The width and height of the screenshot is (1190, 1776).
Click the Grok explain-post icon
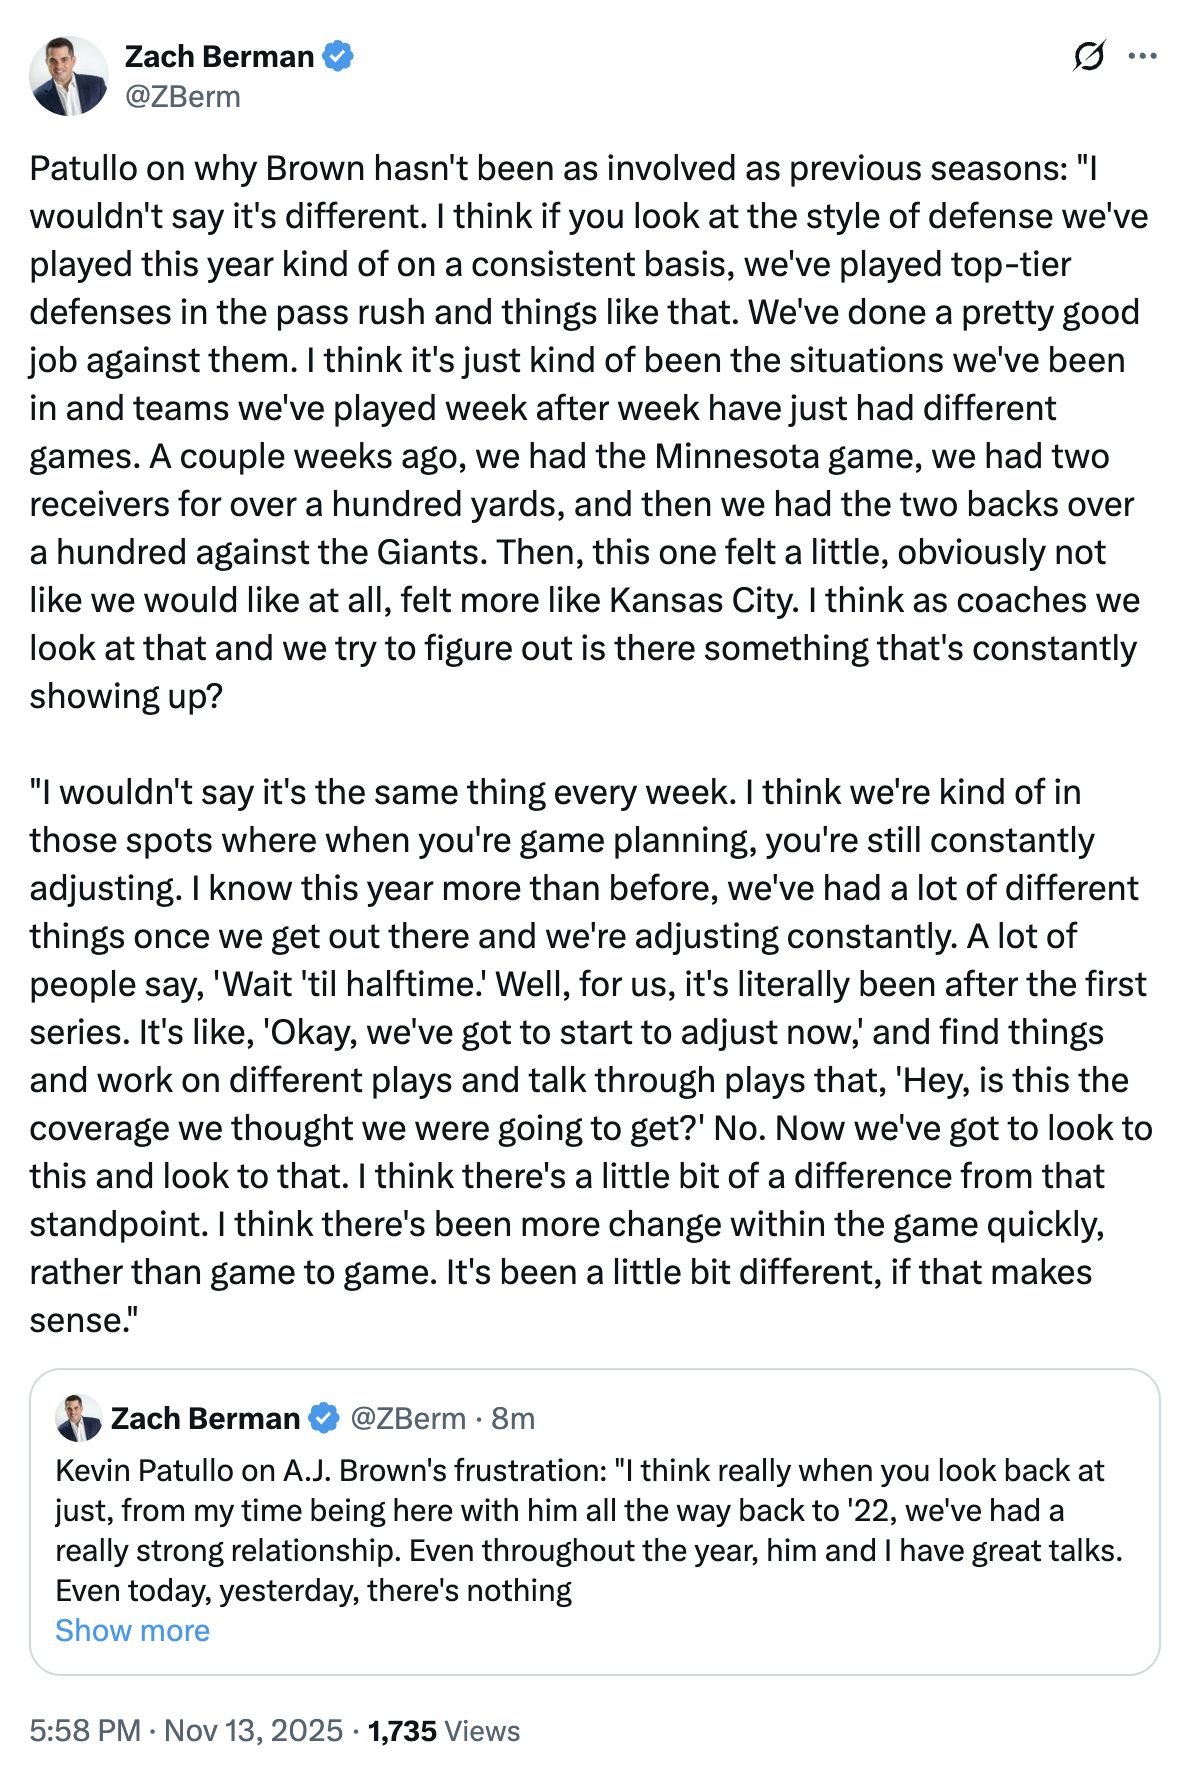(1088, 56)
